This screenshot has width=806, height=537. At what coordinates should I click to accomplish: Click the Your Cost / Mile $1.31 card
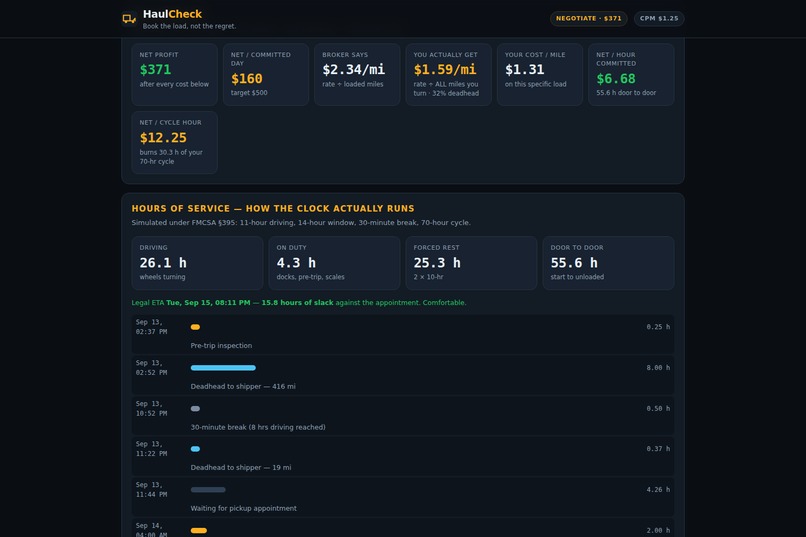click(x=540, y=75)
